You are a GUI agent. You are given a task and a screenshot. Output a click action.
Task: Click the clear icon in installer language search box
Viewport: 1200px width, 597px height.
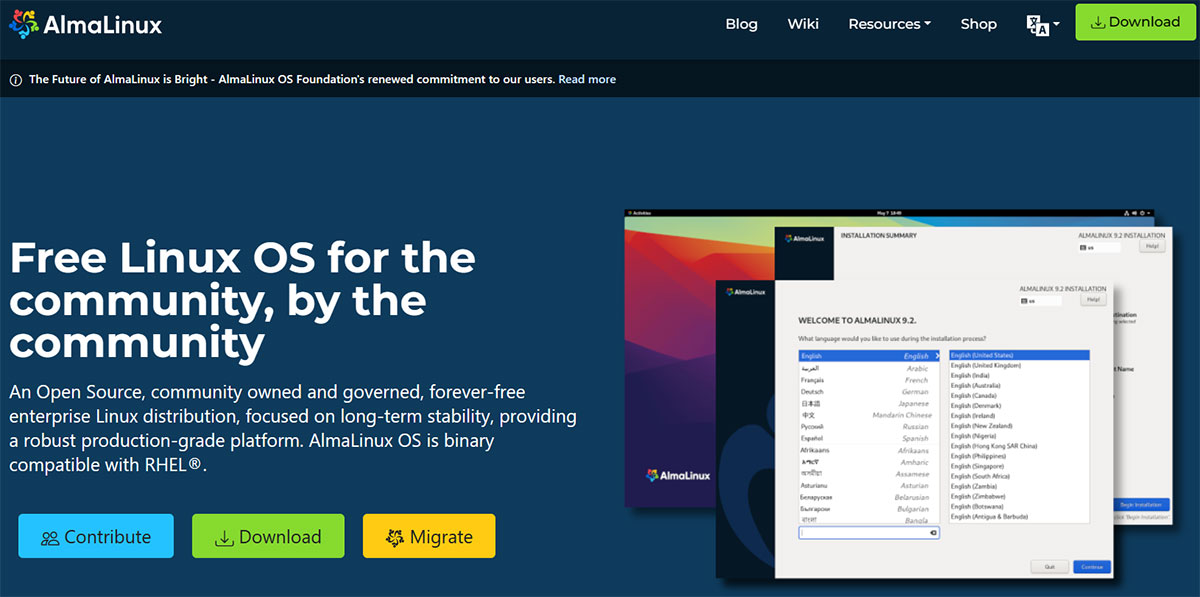coord(933,533)
